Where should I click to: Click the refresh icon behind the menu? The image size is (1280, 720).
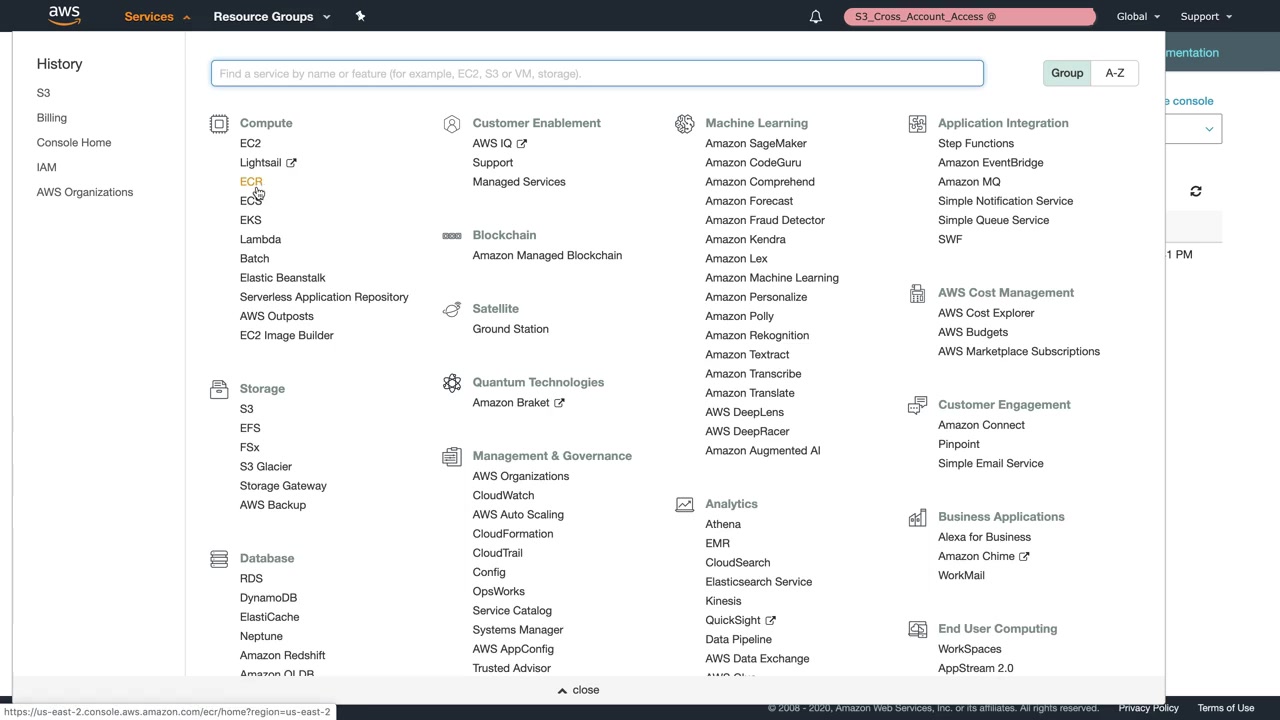coord(1196,191)
